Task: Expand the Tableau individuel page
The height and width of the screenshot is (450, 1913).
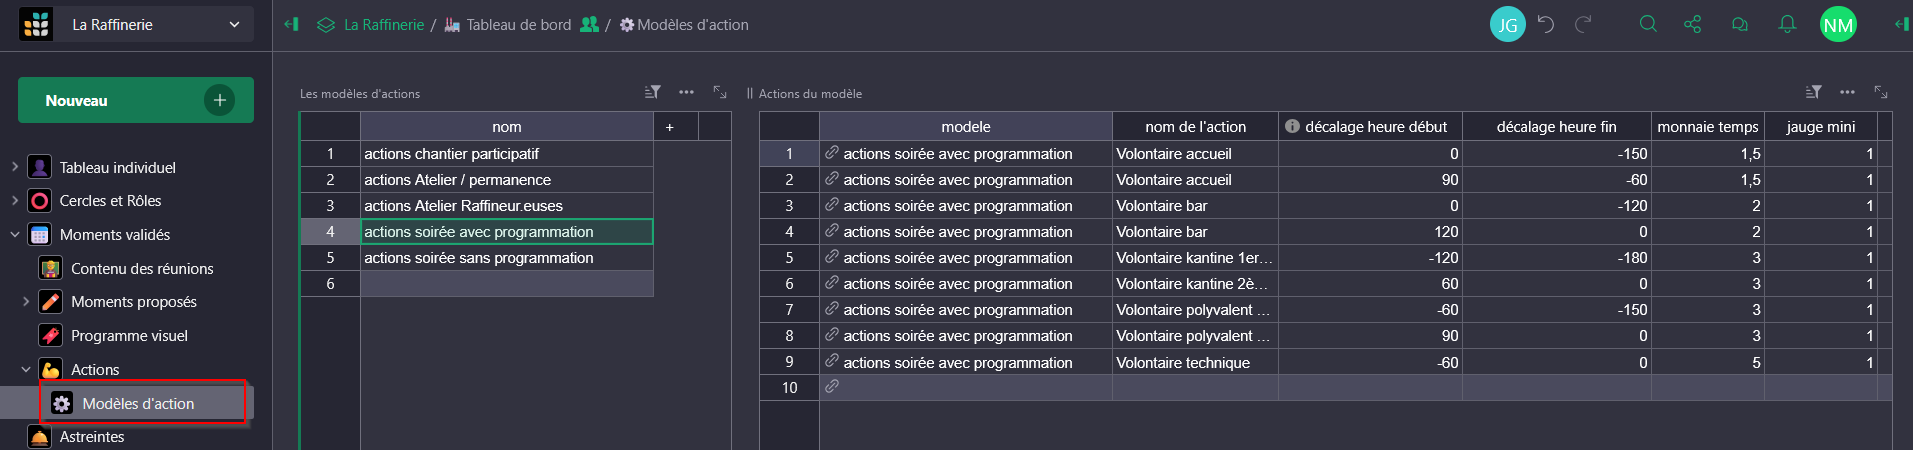Action: 15,167
